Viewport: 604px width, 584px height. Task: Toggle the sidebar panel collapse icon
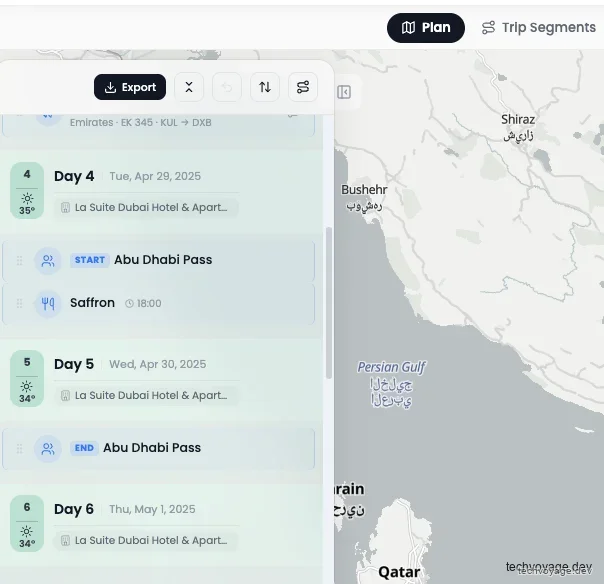click(x=344, y=92)
